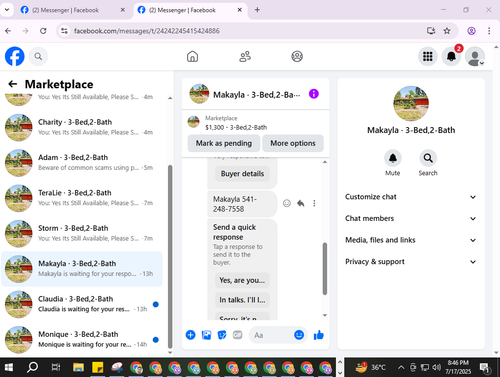Open TeraLie 3-Bed,2-Bath conversation
This screenshot has height=377, width=500.
click(x=82, y=198)
